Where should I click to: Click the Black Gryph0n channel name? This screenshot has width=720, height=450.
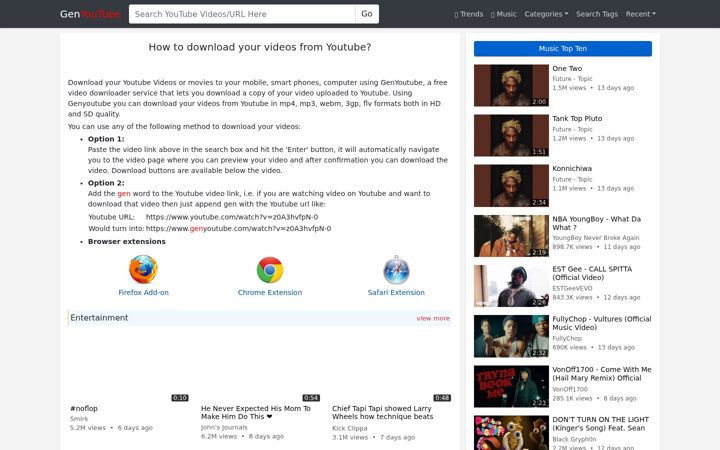click(x=574, y=439)
